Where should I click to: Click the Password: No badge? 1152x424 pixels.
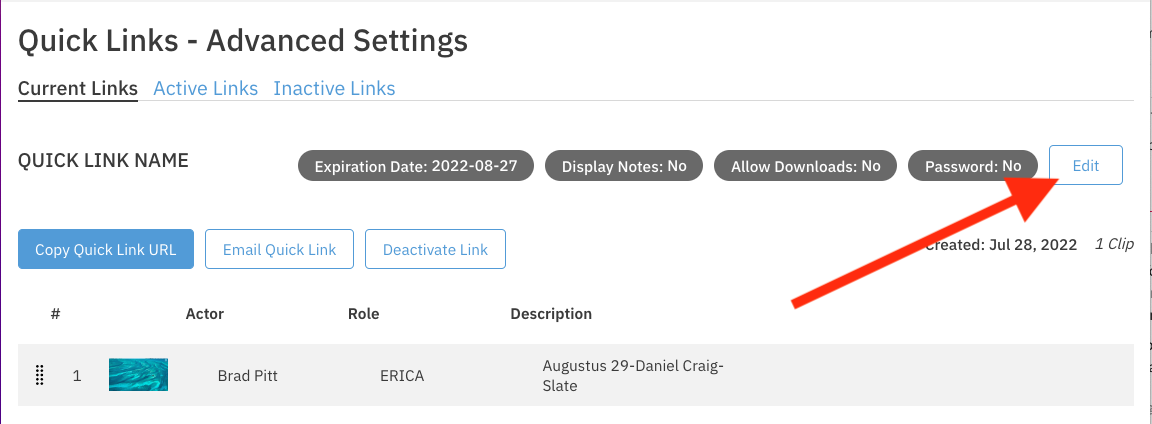pyautogui.click(x=972, y=166)
